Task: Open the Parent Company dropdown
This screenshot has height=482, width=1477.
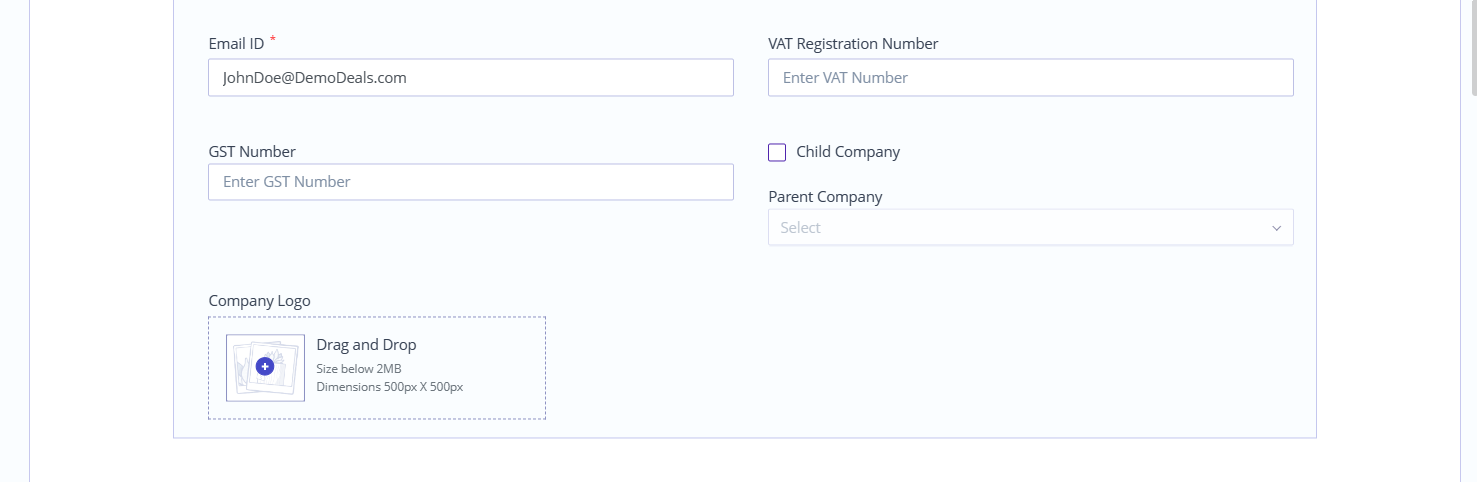Action: pos(1030,227)
